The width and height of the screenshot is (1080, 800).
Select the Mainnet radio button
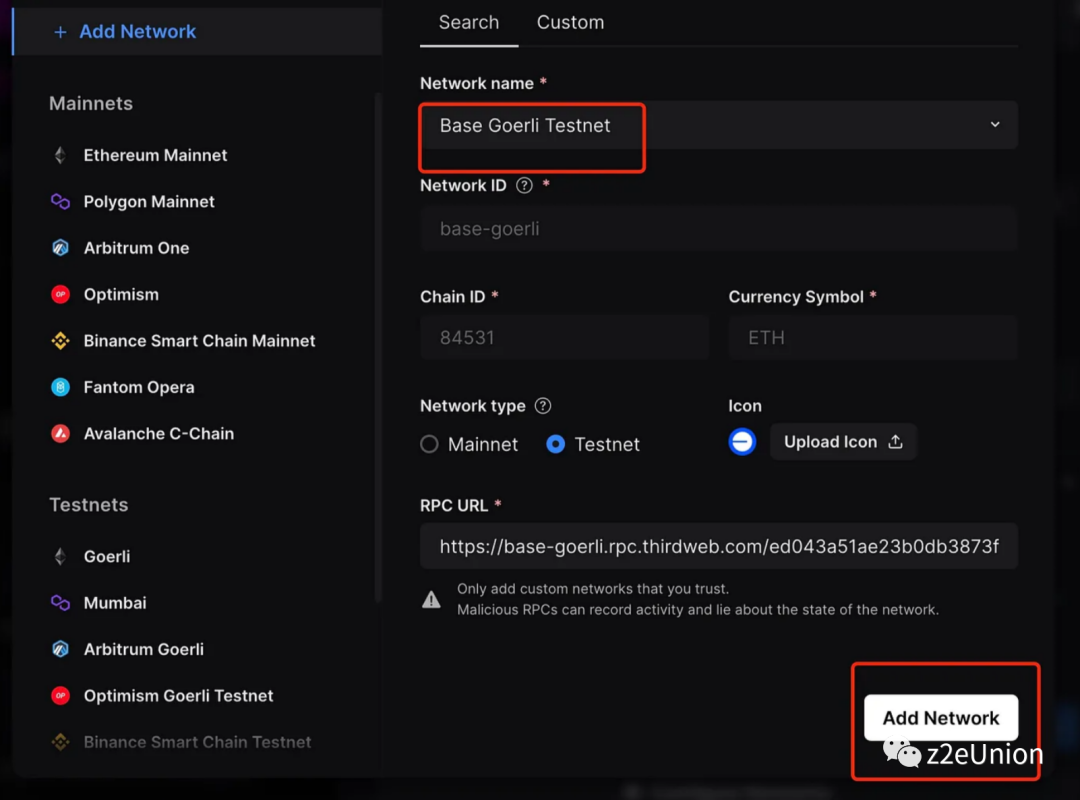(430, 444)
